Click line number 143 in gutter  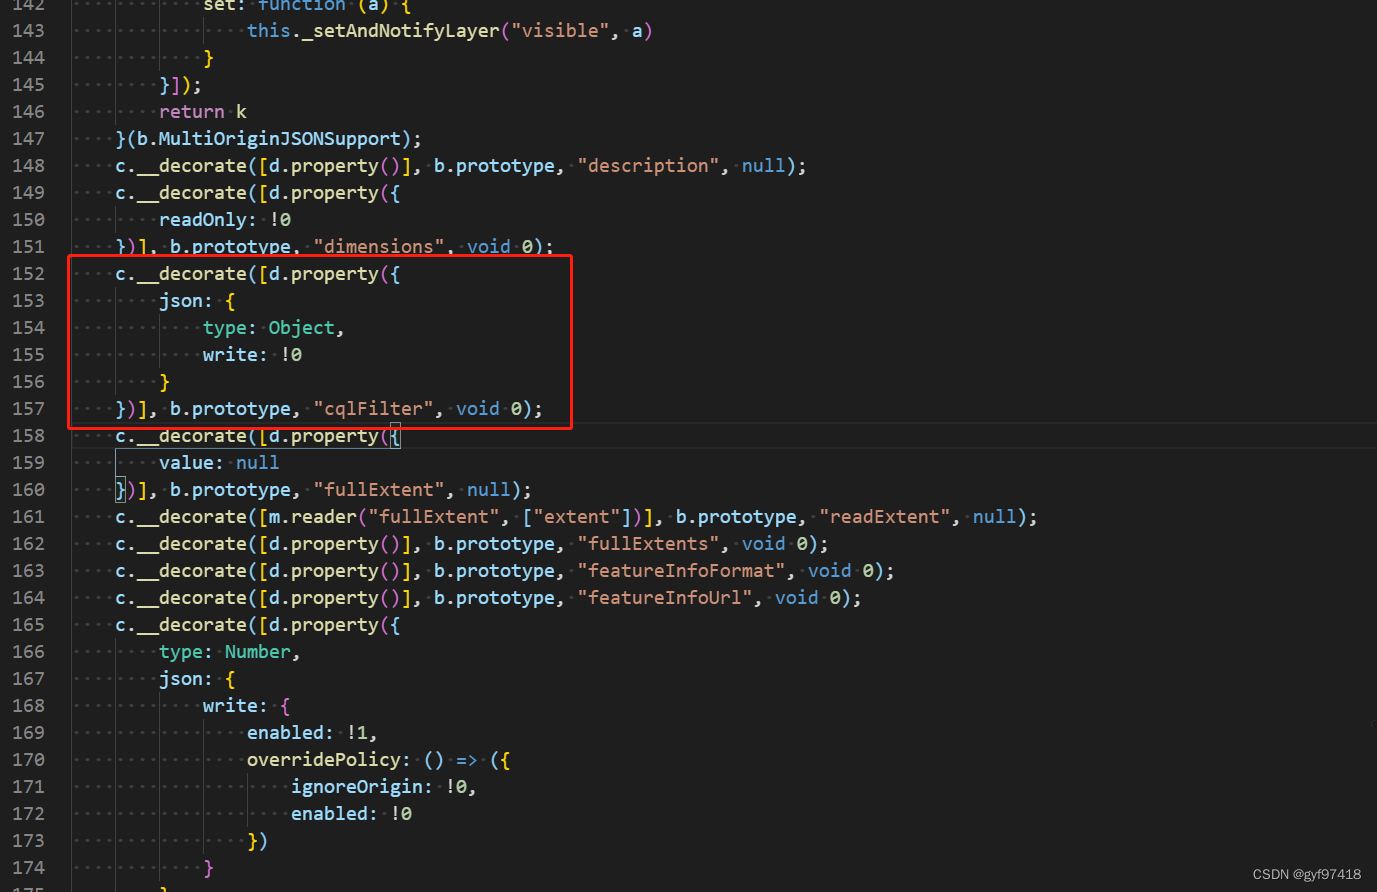coord(29,31)
